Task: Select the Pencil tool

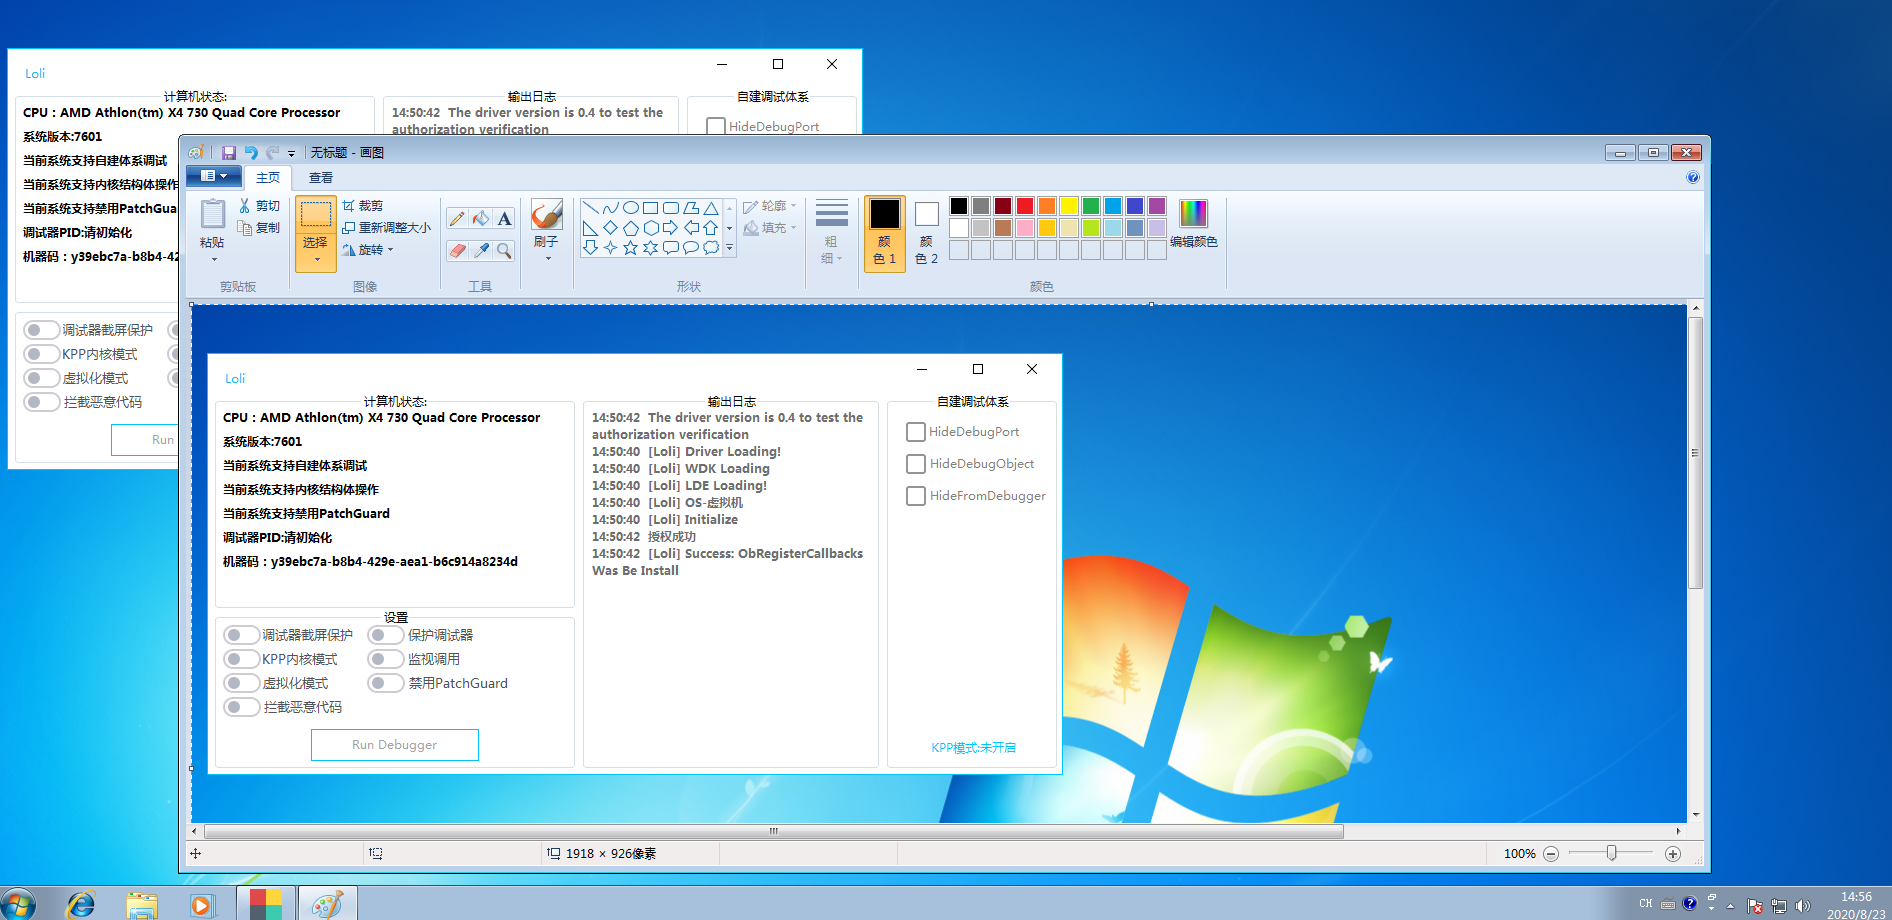Action: 457,218
